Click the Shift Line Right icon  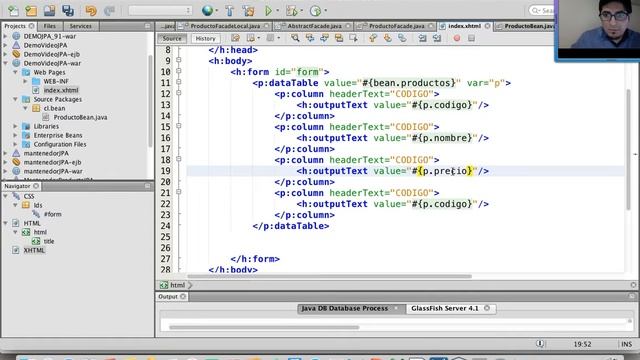click(x=437, y=38)
